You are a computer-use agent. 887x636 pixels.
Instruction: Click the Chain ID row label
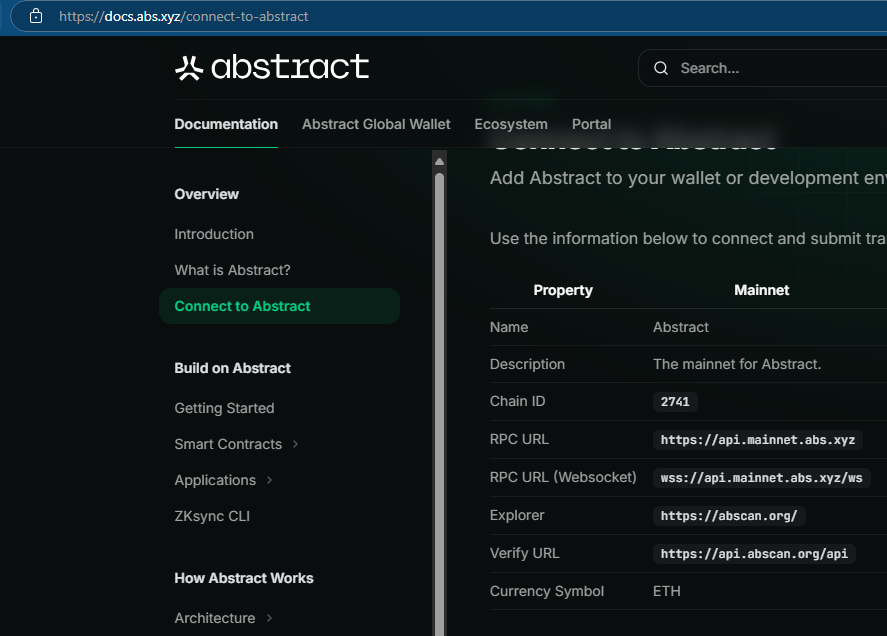518,401
